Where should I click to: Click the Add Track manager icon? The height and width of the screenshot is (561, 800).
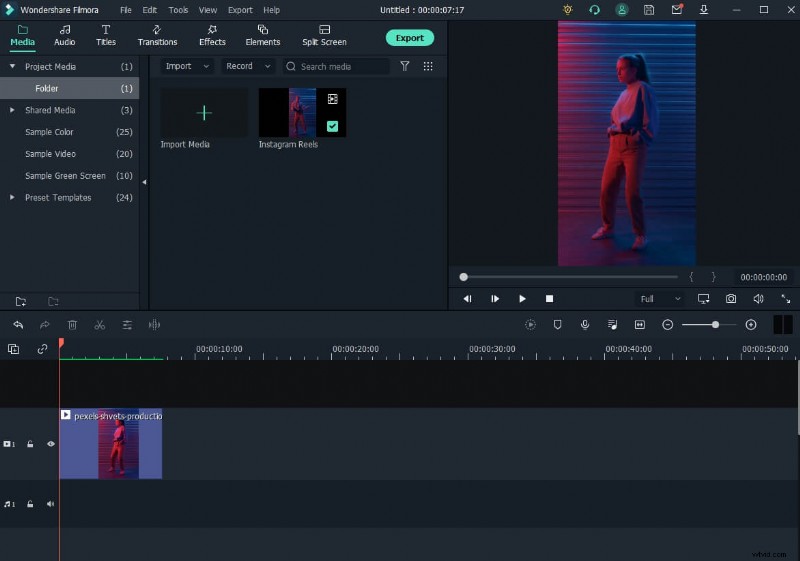pyautogui.click(x=14, y=349)
